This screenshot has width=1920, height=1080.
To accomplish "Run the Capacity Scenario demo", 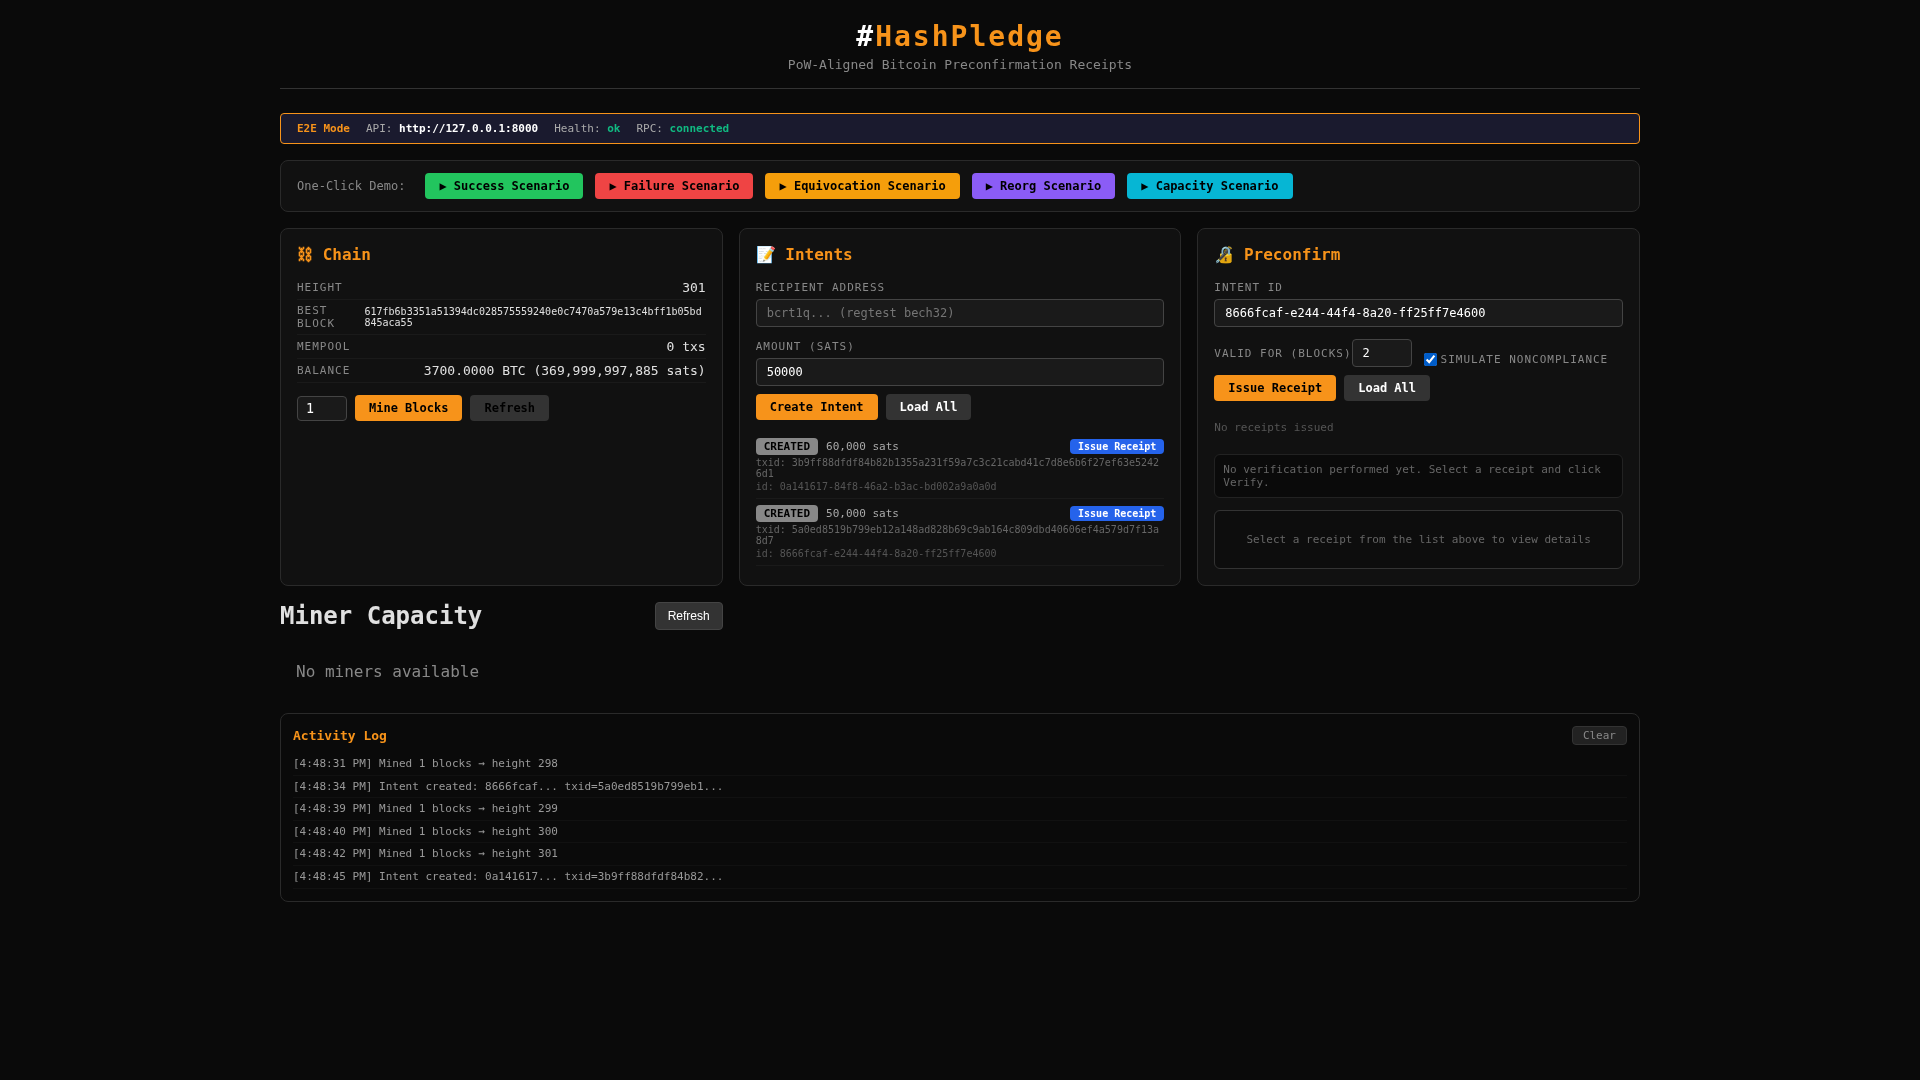I will point(1209,186).
